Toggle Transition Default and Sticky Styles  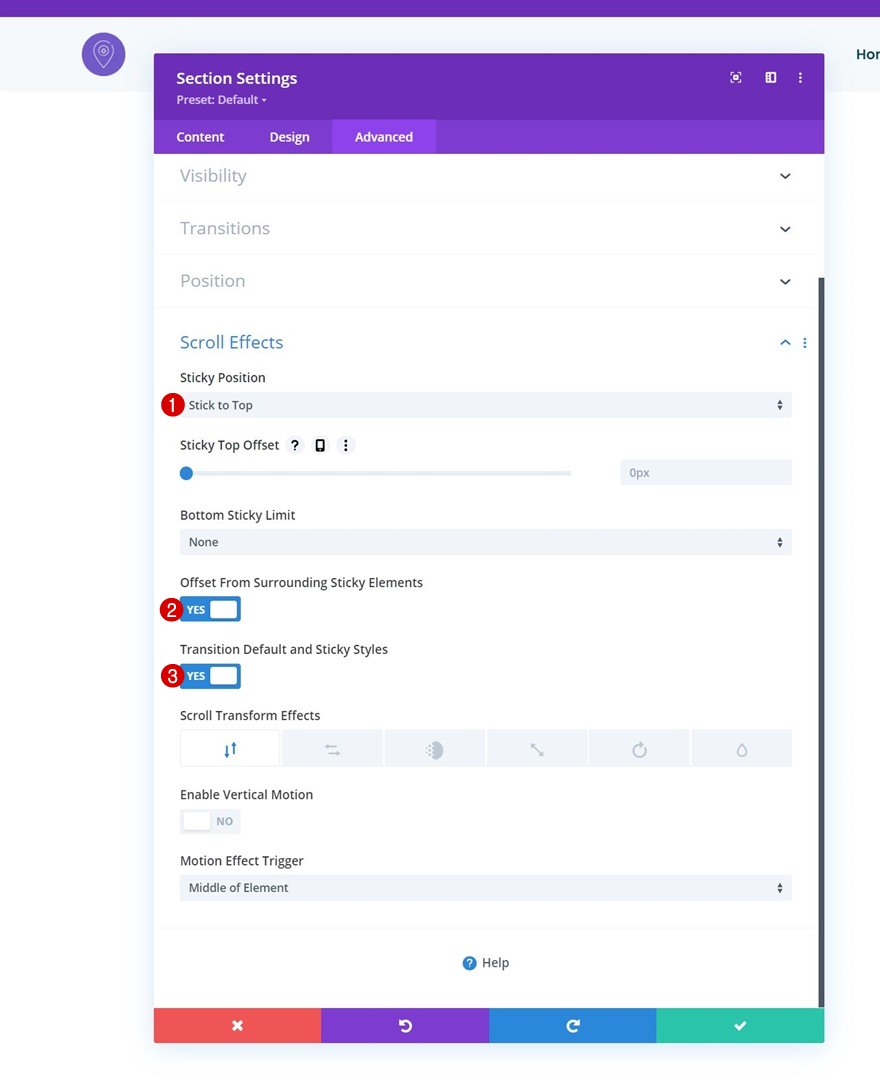[x=210, y=676]
